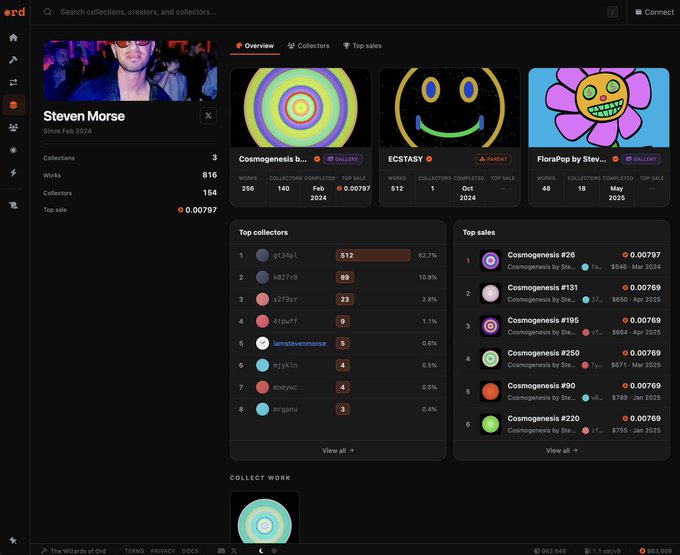Go to Home via the sidebar house icon
680x555 pixels.
[13, 38]
